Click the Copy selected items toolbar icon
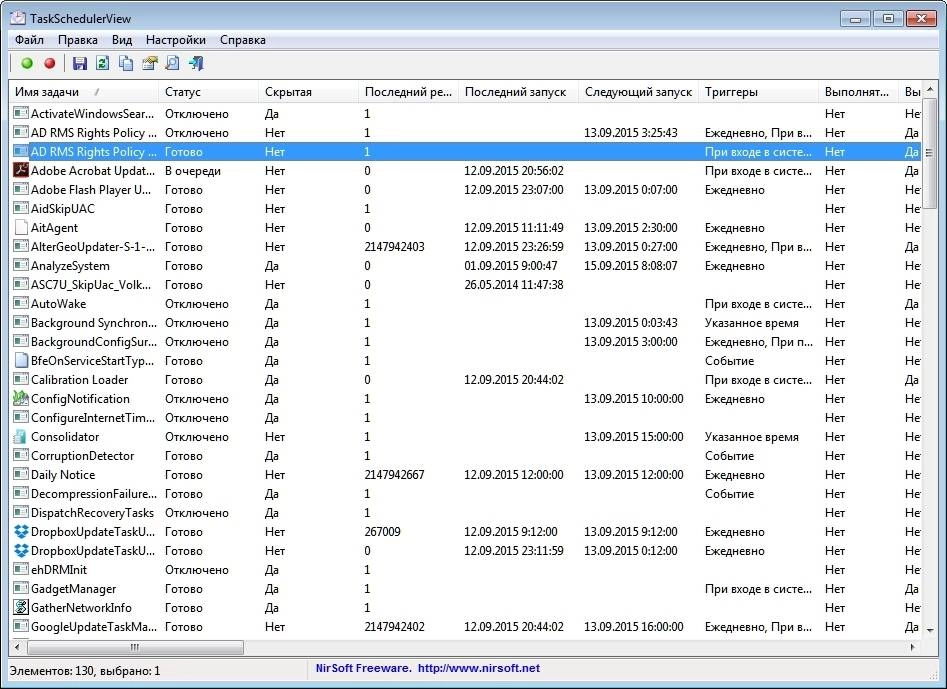947x689 pixels. pos(126,63)
